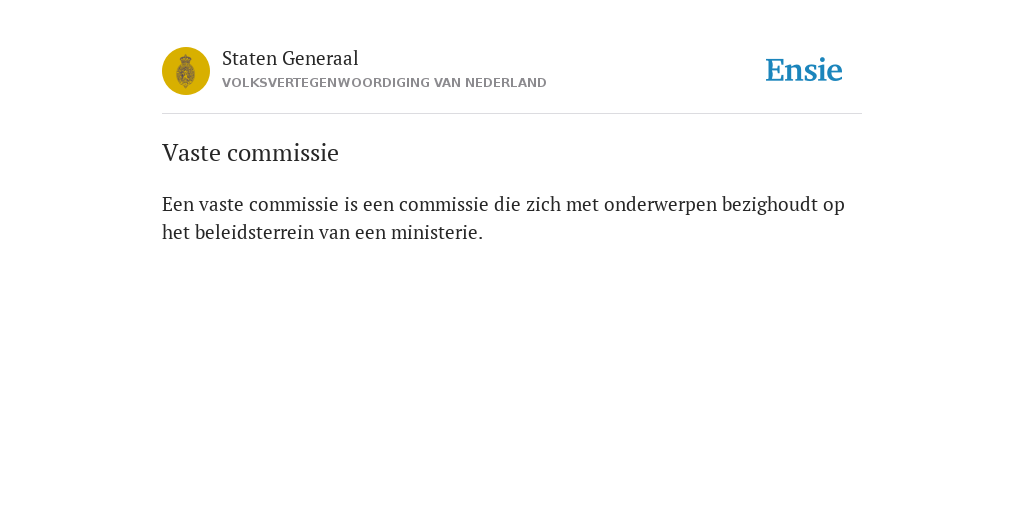Click the Vaste commissie heading
This screenshot has width=1024, height=512.
[250, 153]
